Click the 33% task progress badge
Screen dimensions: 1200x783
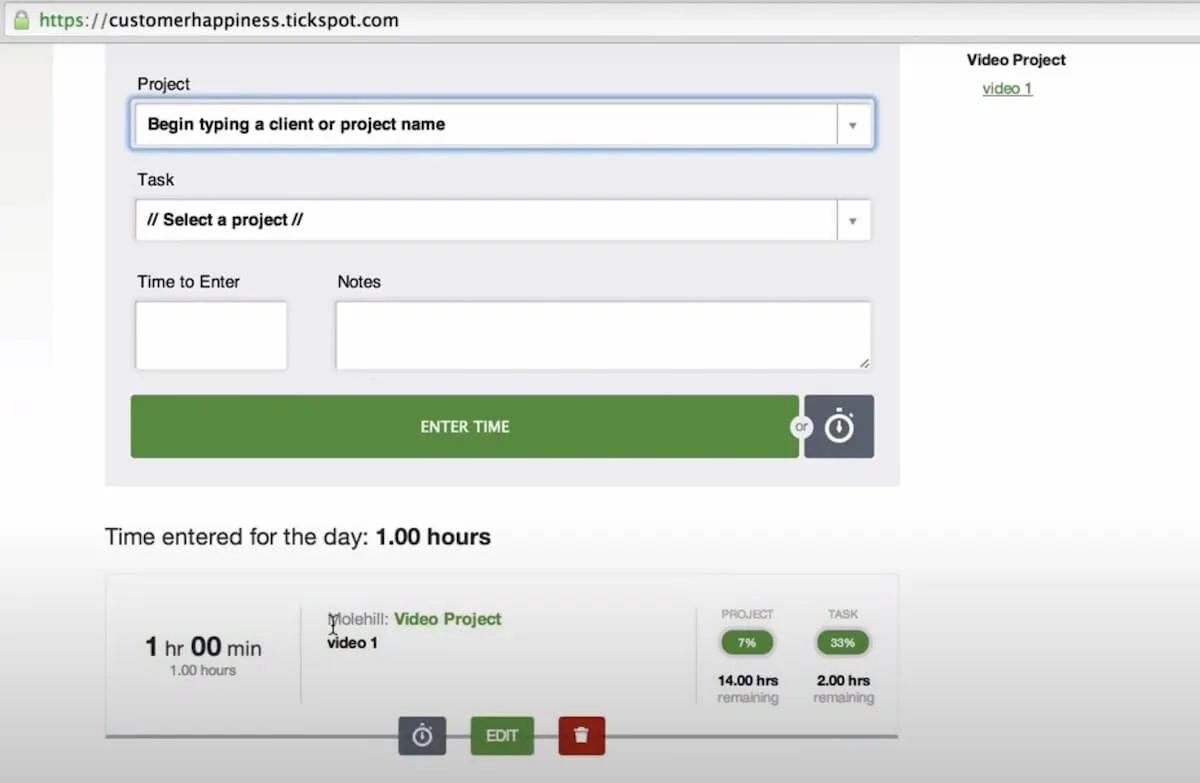843,643
